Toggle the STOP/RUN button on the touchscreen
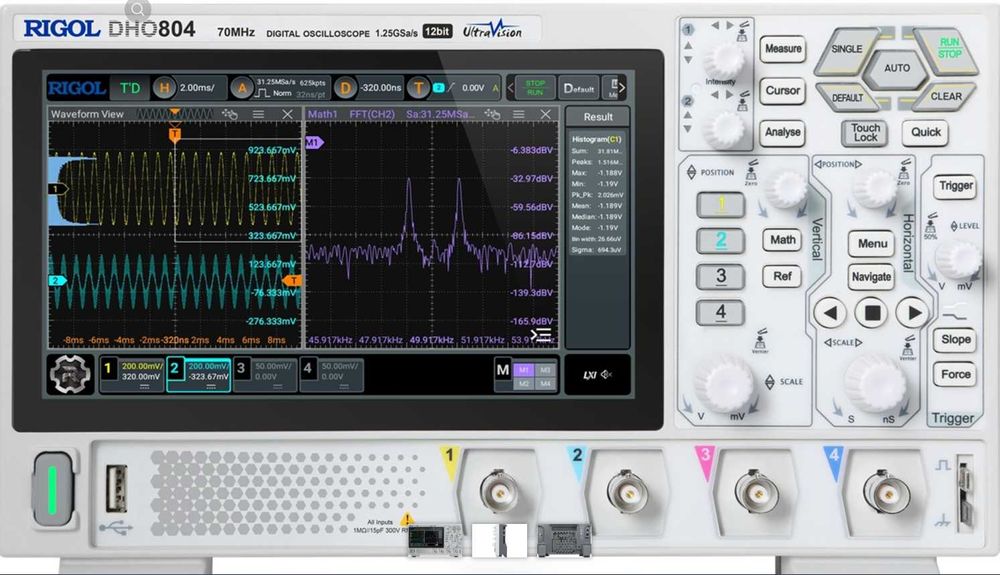The image size is (1000, 575). [x=535, y=88]
